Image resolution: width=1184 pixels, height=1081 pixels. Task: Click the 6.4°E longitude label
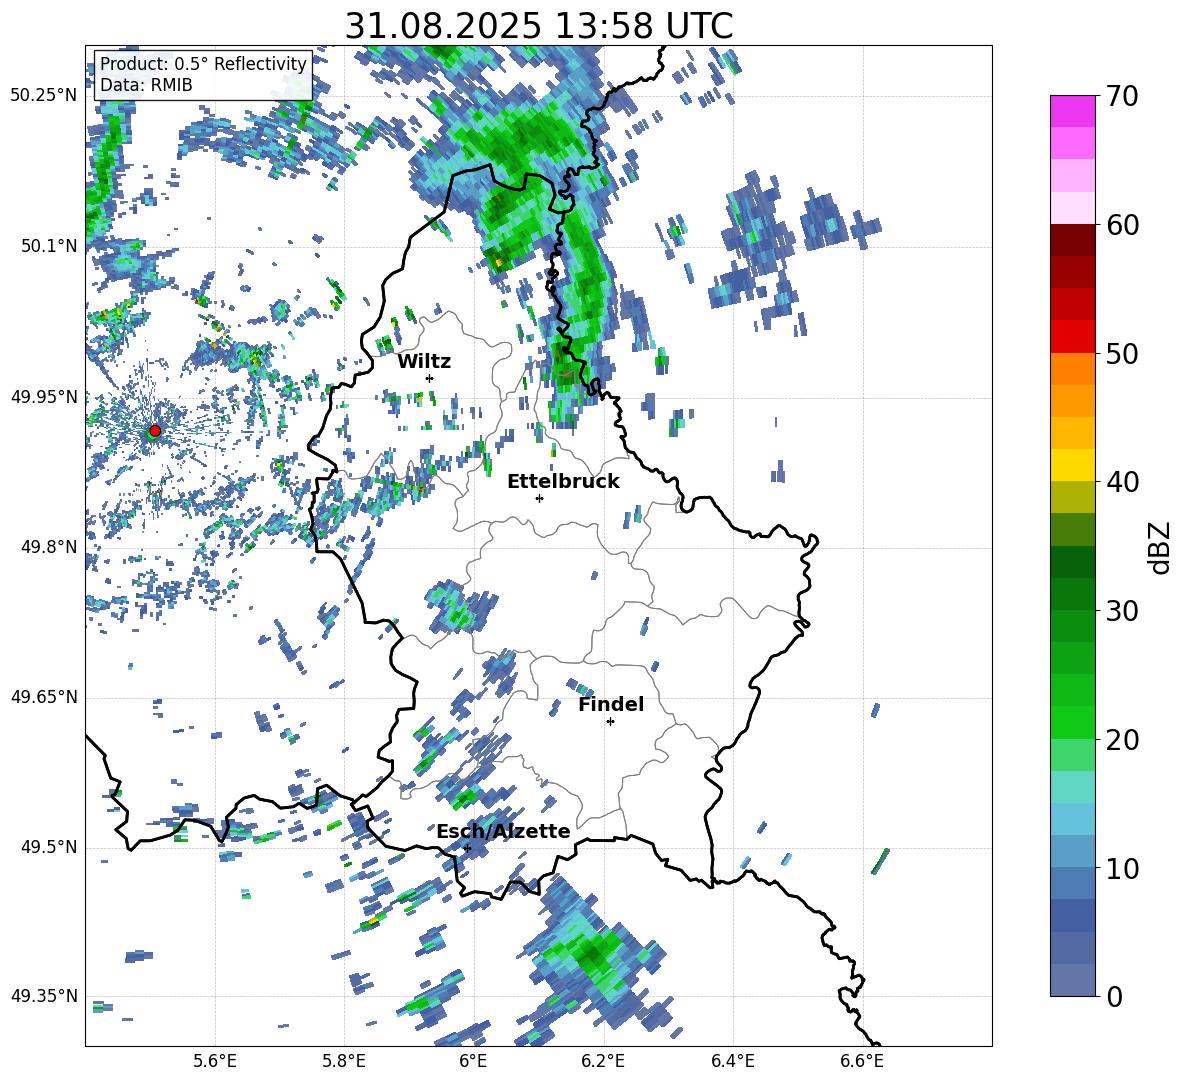click(x=733, y=1061)
